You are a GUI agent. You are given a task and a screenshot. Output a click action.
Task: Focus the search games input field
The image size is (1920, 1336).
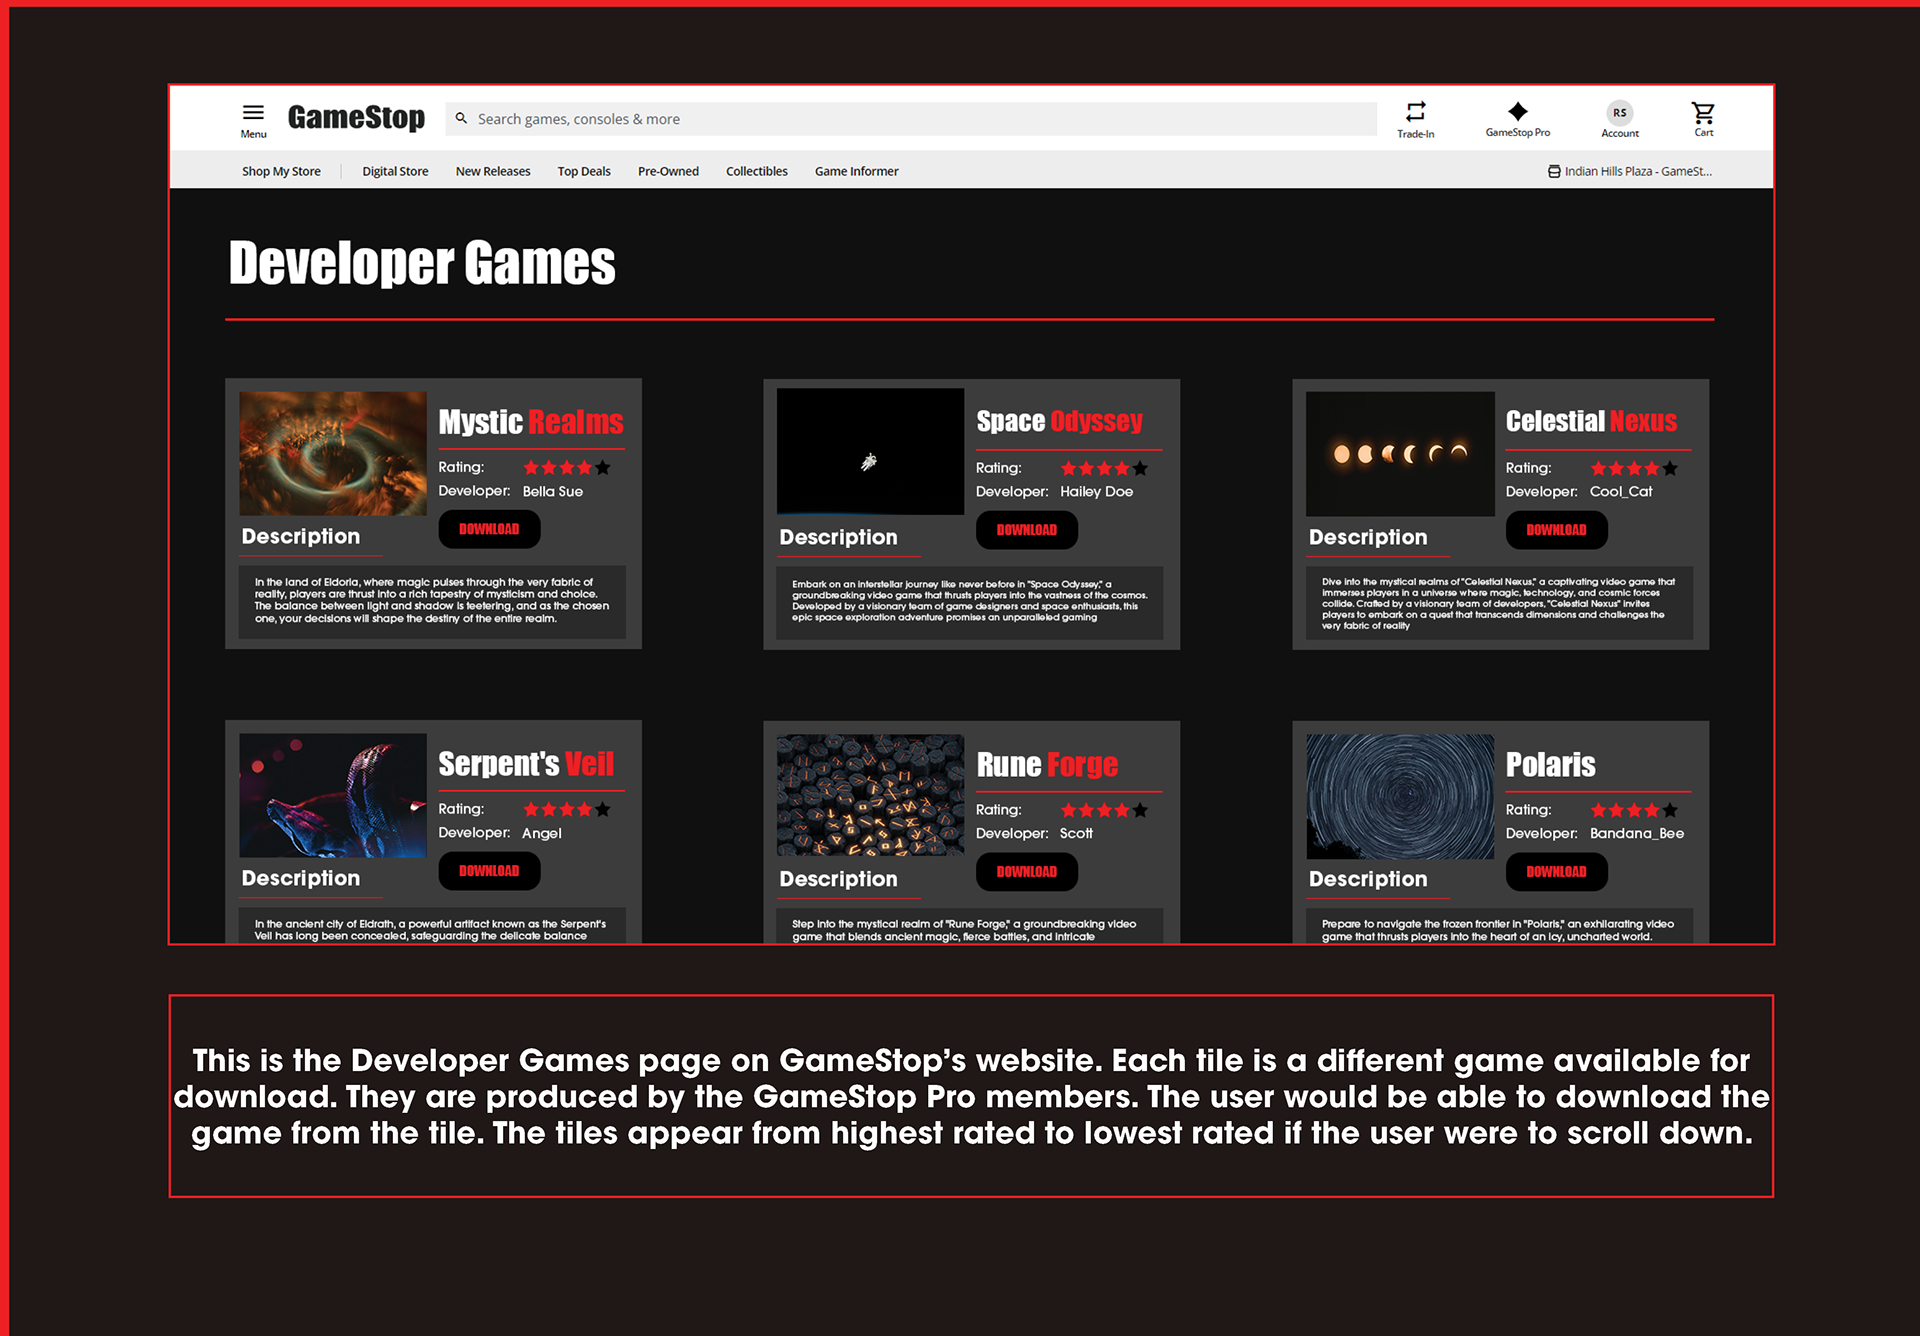tap(911, 119)
